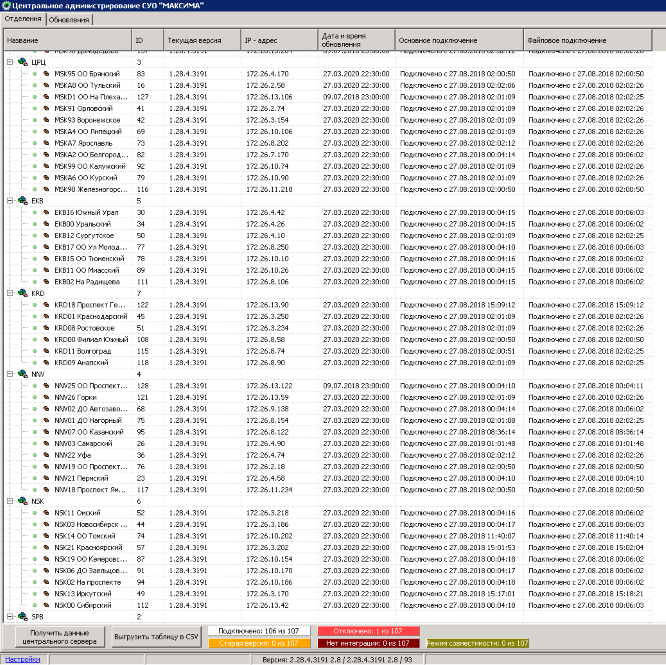Click branch icon of EKB16 Южный Урал
666x665 pixels.
[x=46, y=212]
